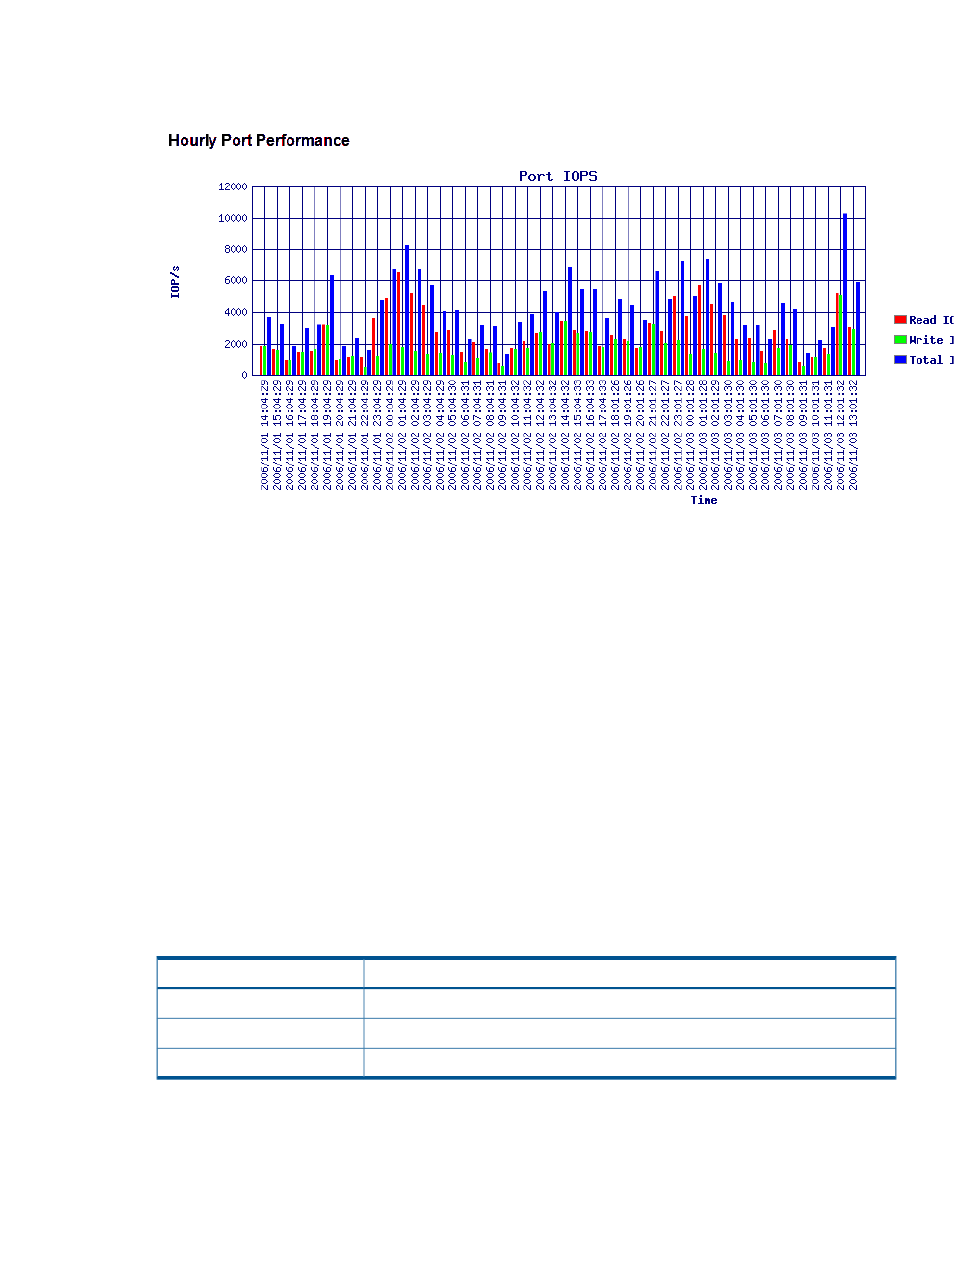Click the blue bar at 2006/11/02 01:04:29
The height and width of the screenshot is (1270, 954).
(407, 310)
